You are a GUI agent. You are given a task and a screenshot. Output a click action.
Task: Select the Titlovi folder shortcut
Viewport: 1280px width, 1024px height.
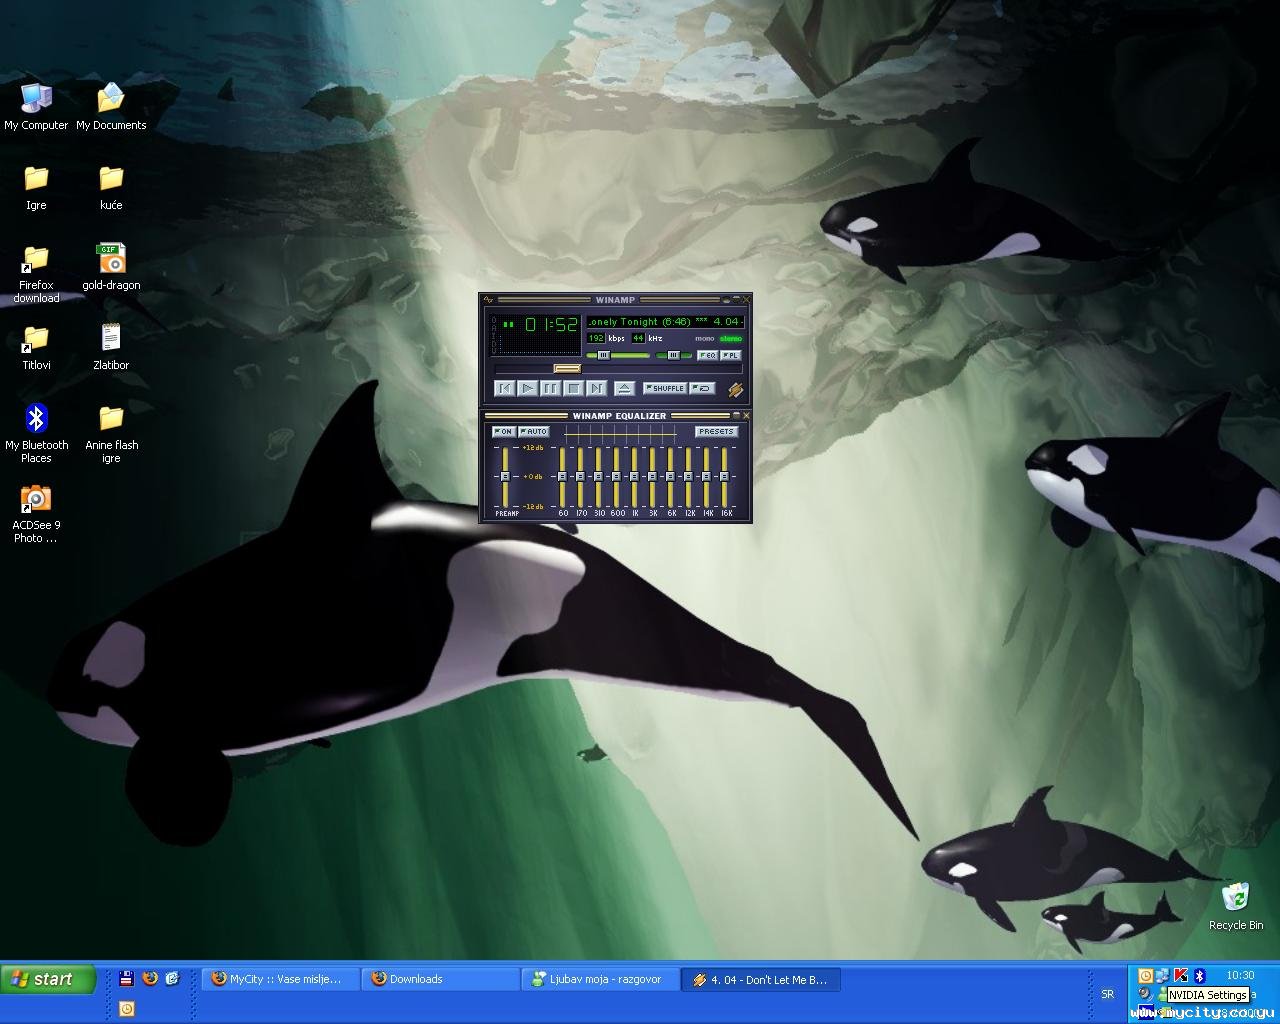point(36,348)
